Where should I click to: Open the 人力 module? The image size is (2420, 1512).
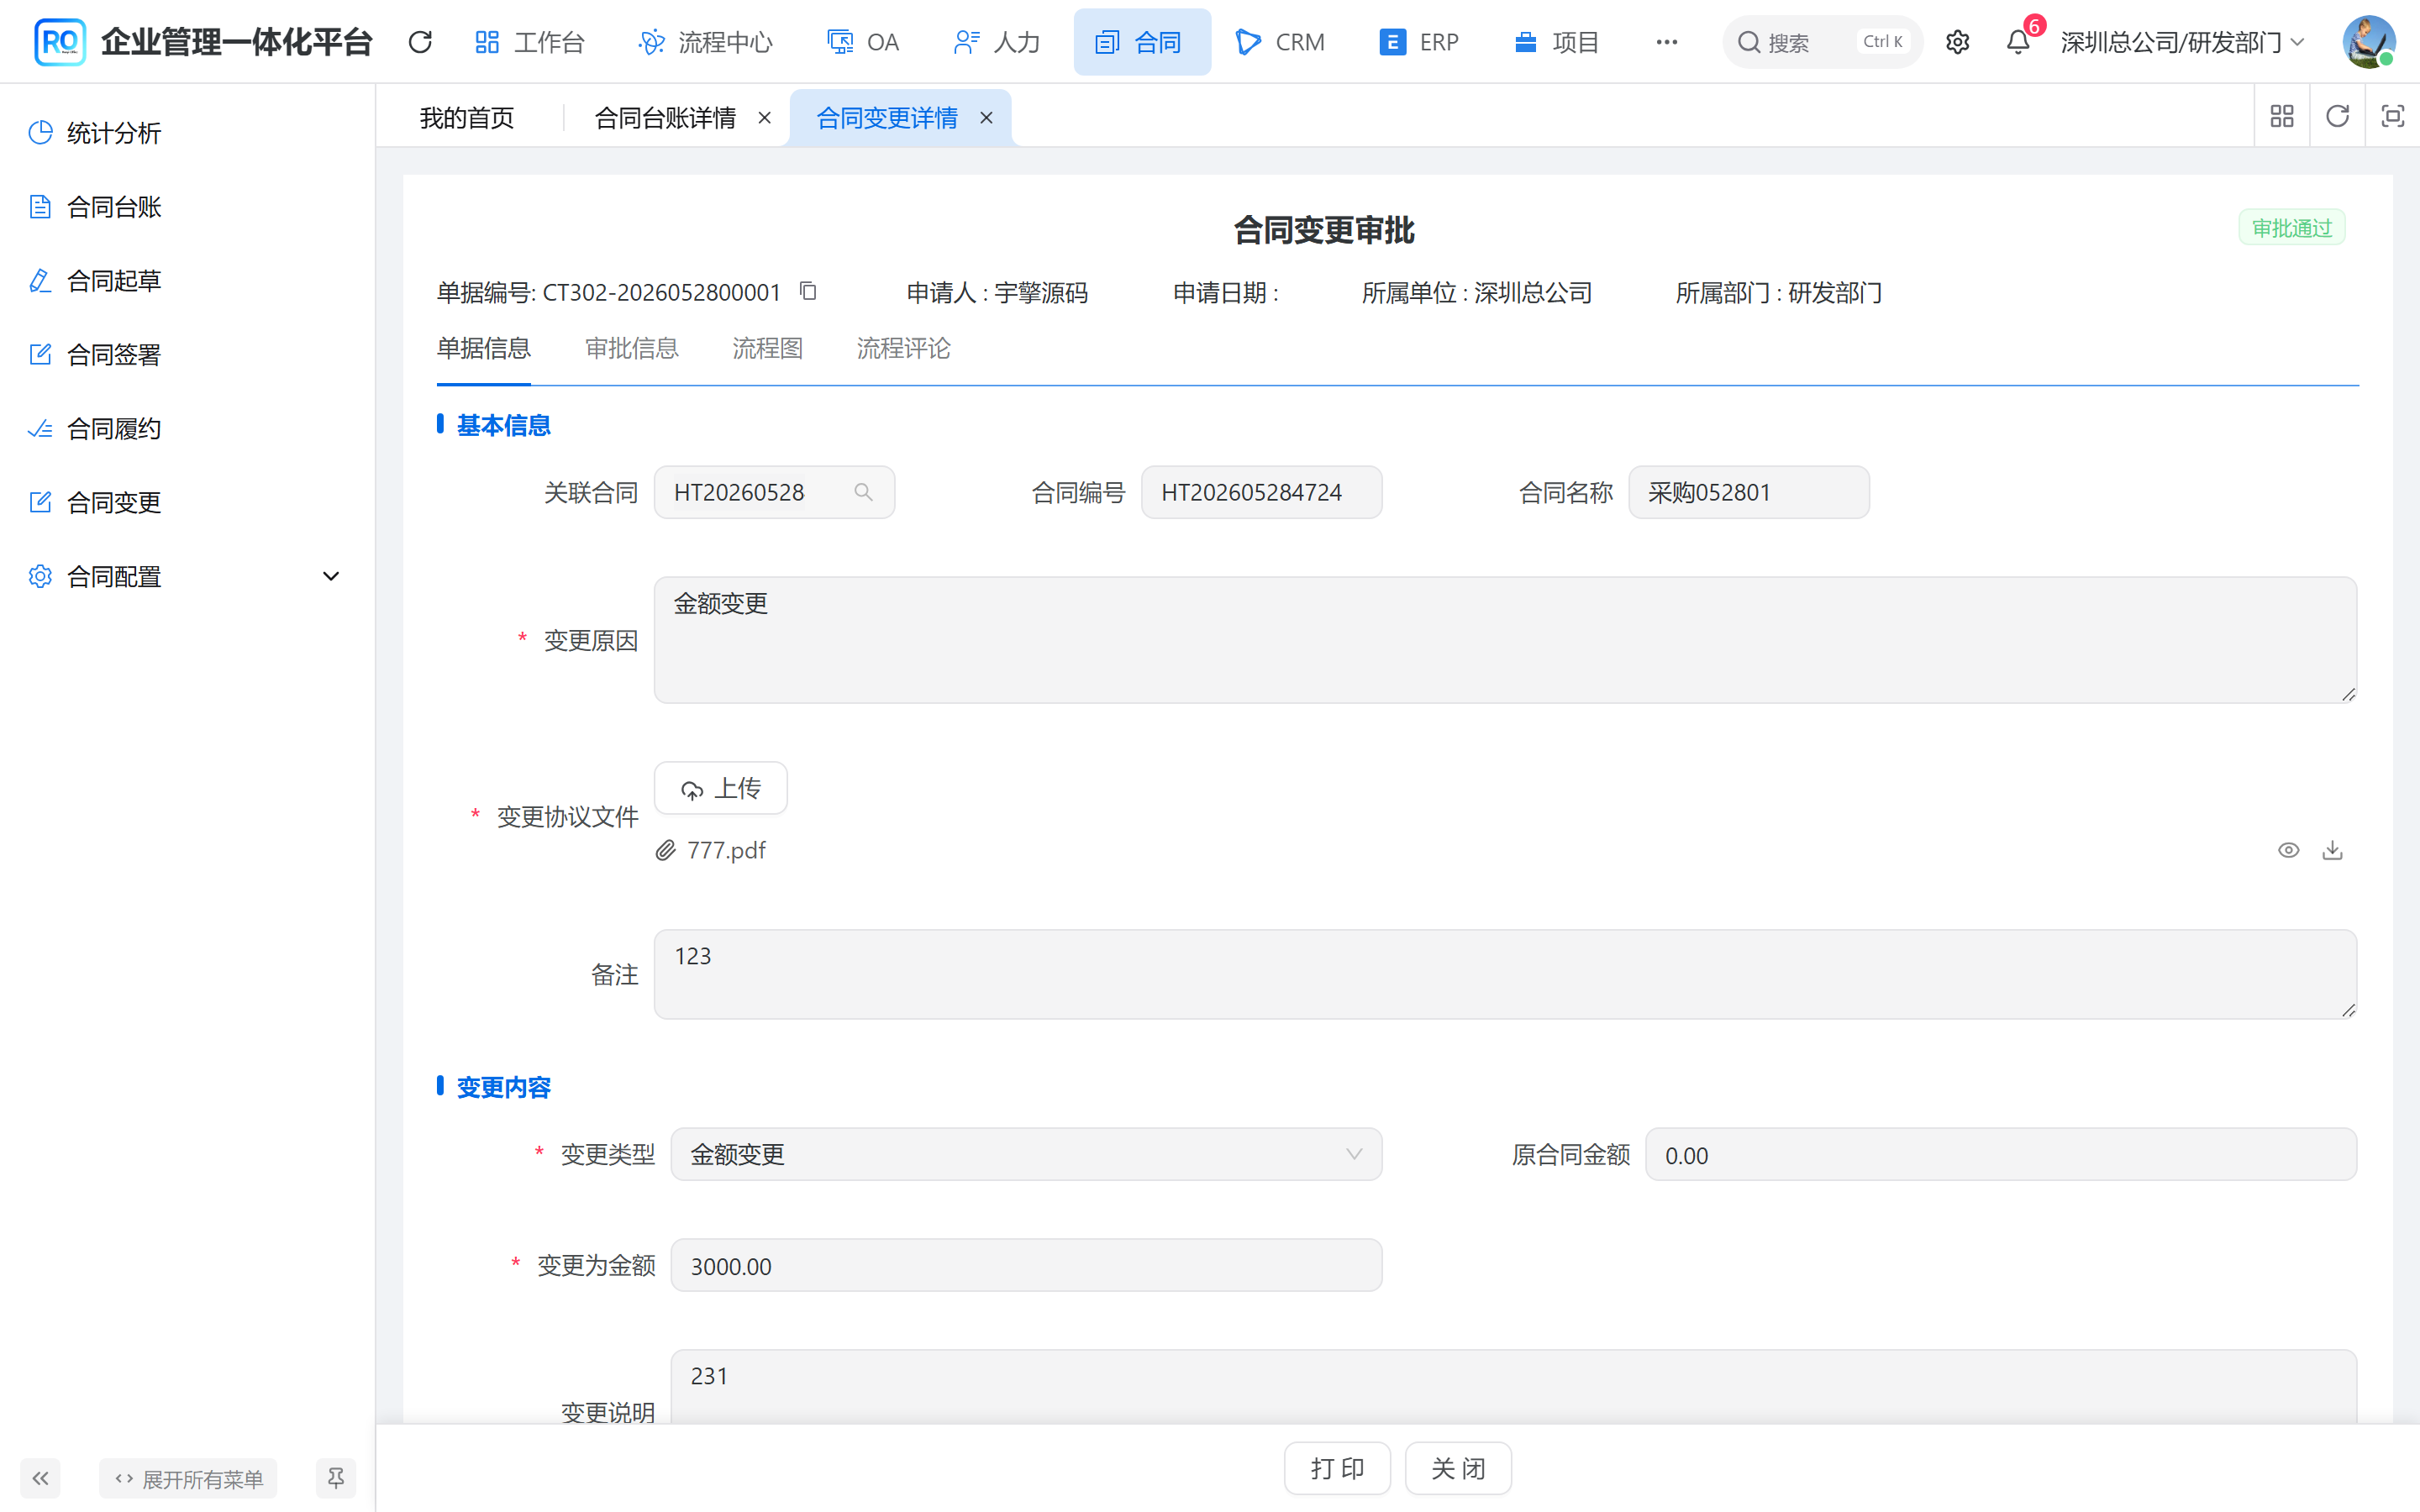(997, 42)
